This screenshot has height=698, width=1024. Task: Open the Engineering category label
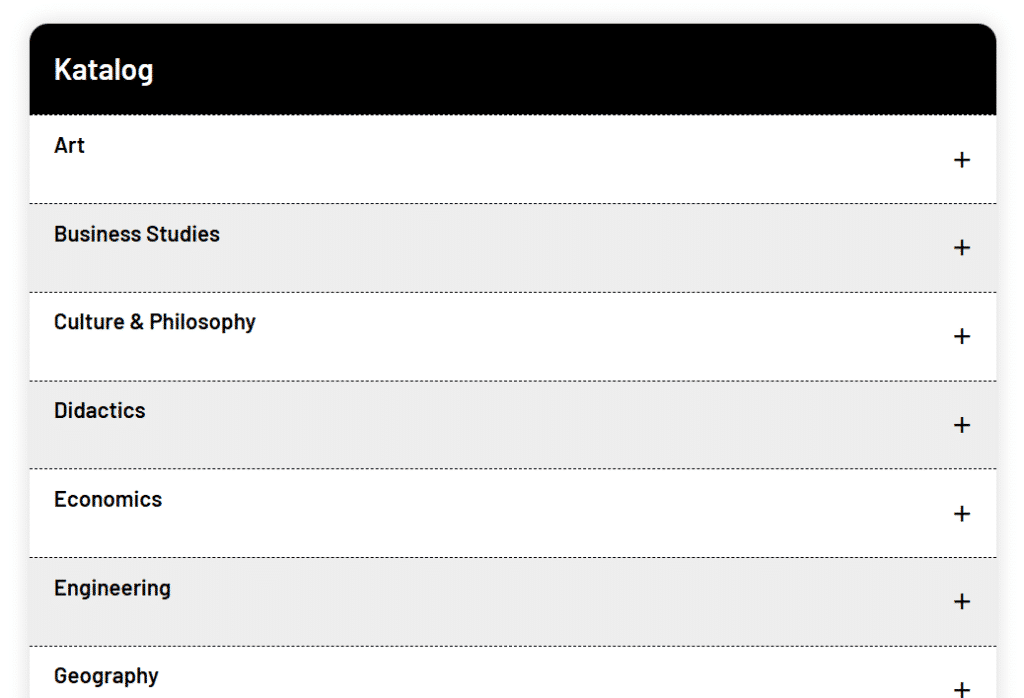(x=112, y=588)
